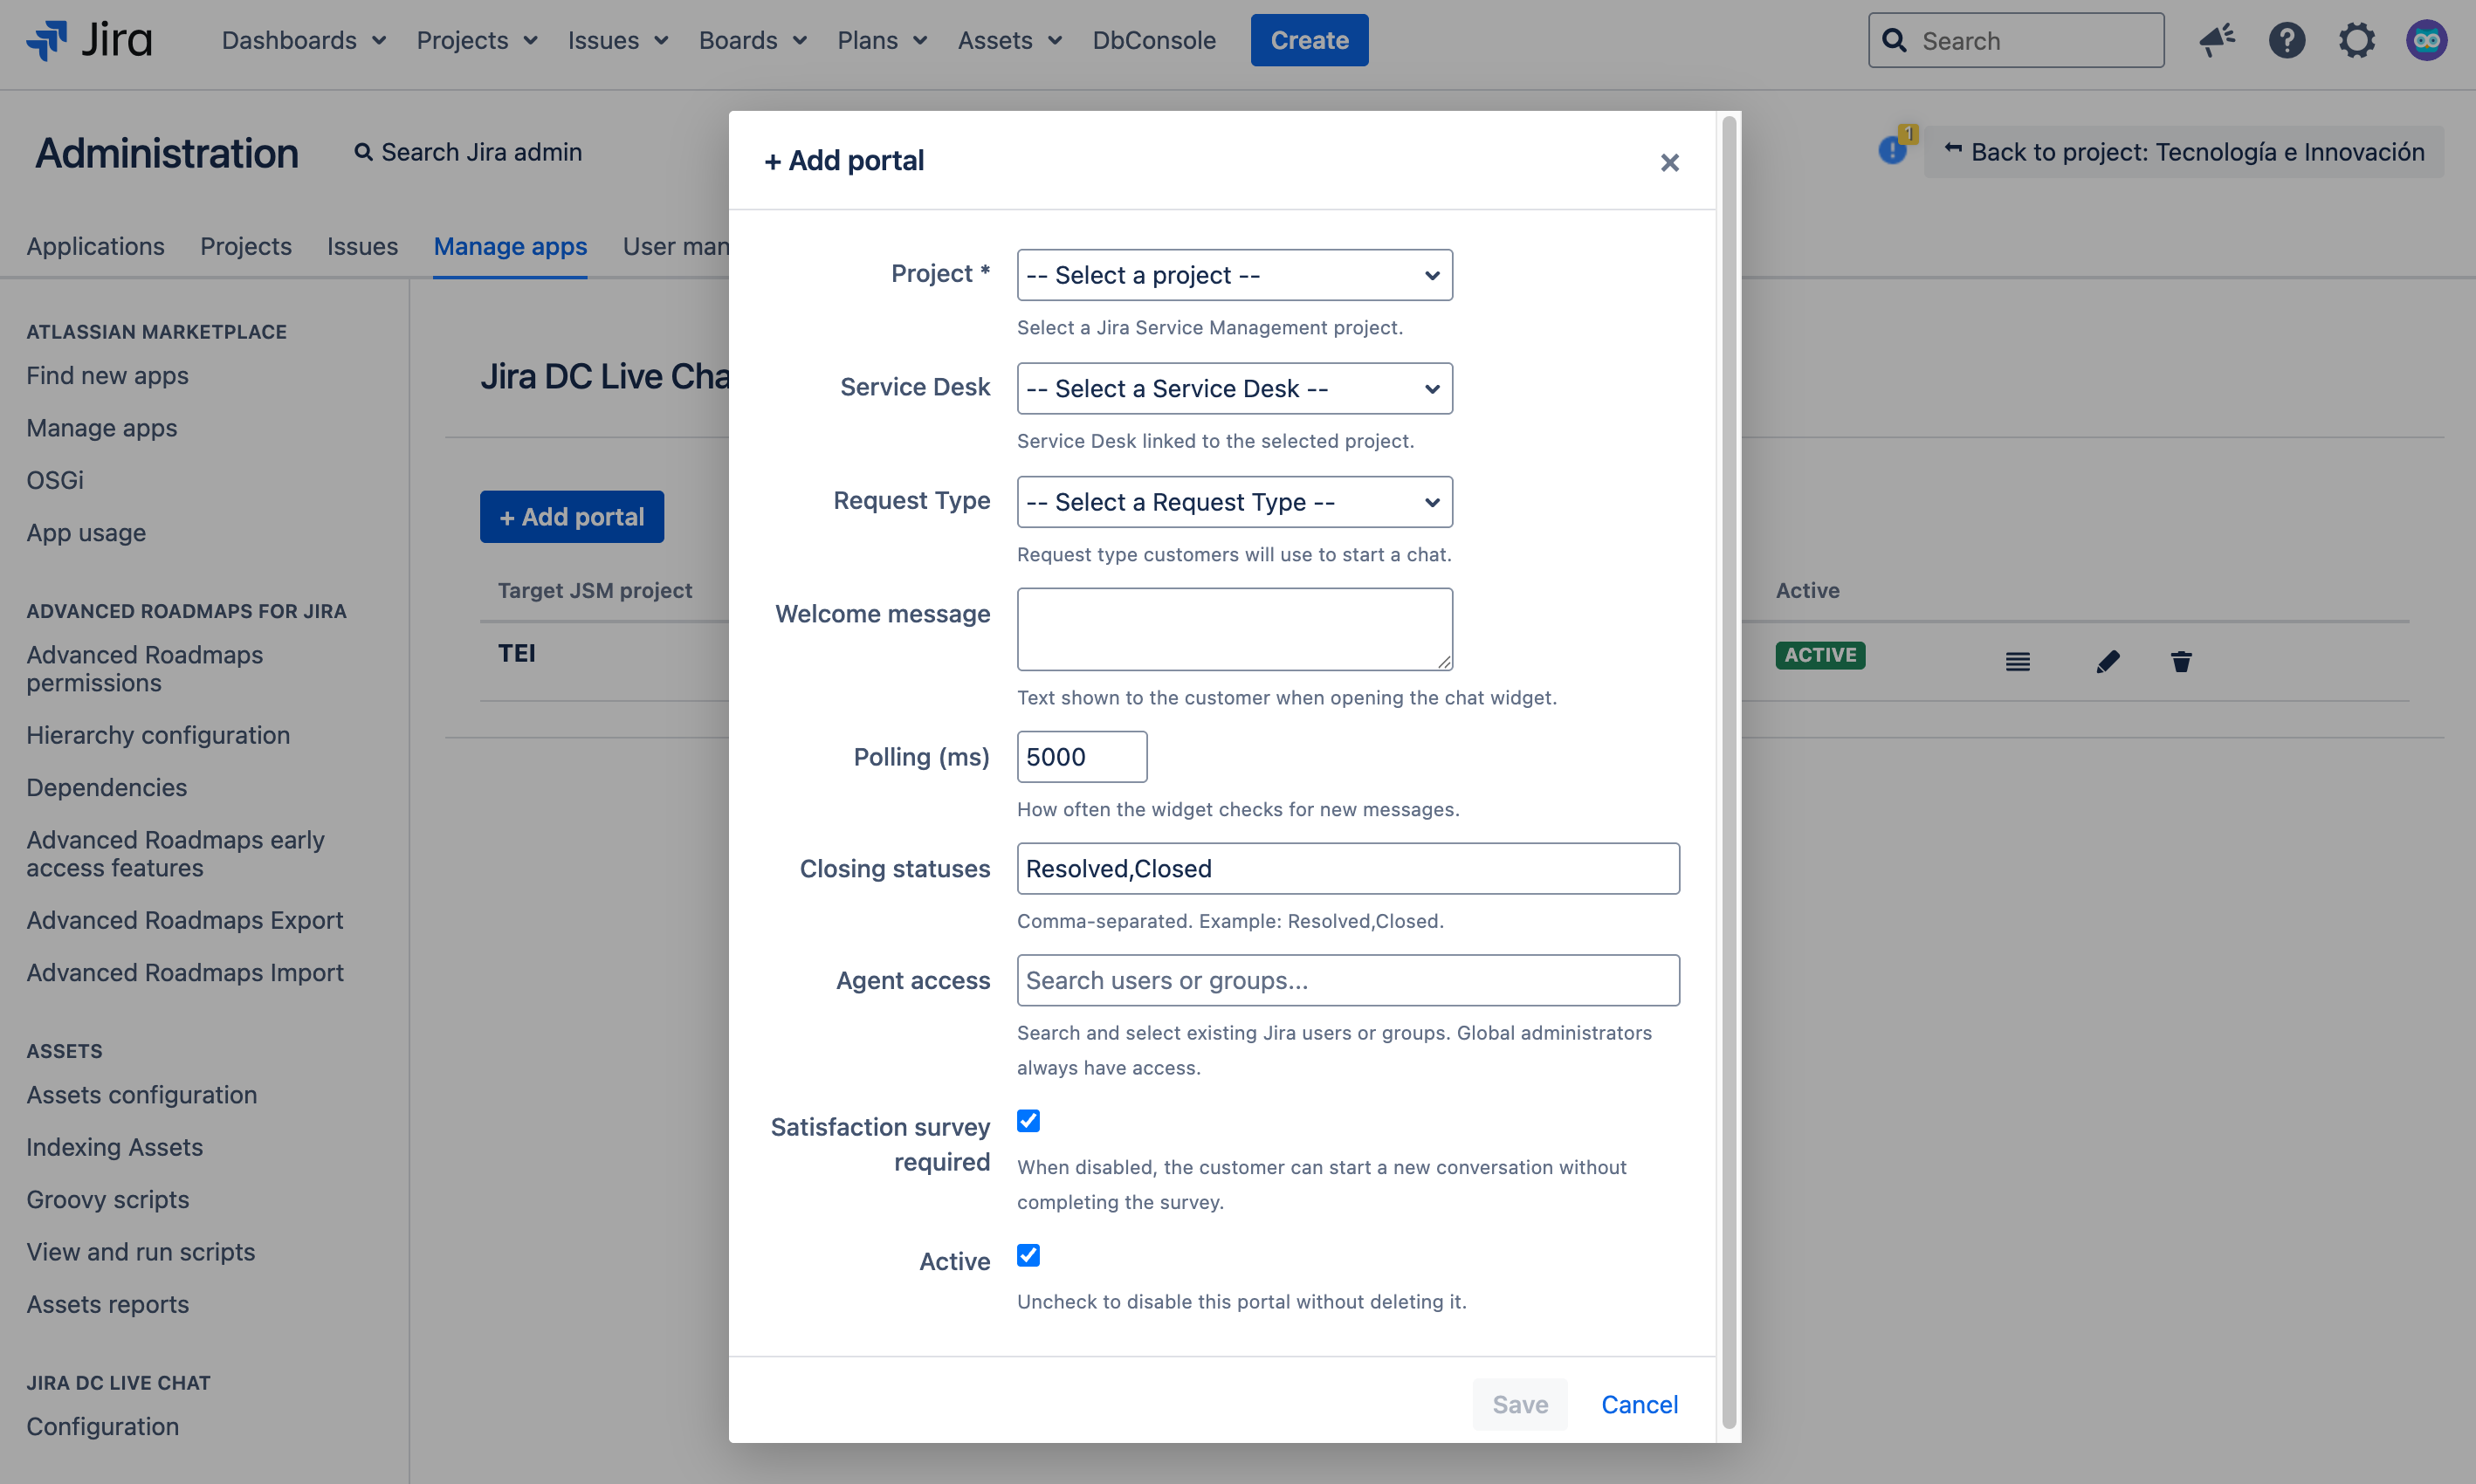Screen dimensions: 2476x1484
Task: Go back to project Tecnología e Innovación
Action: point(2184,152)
